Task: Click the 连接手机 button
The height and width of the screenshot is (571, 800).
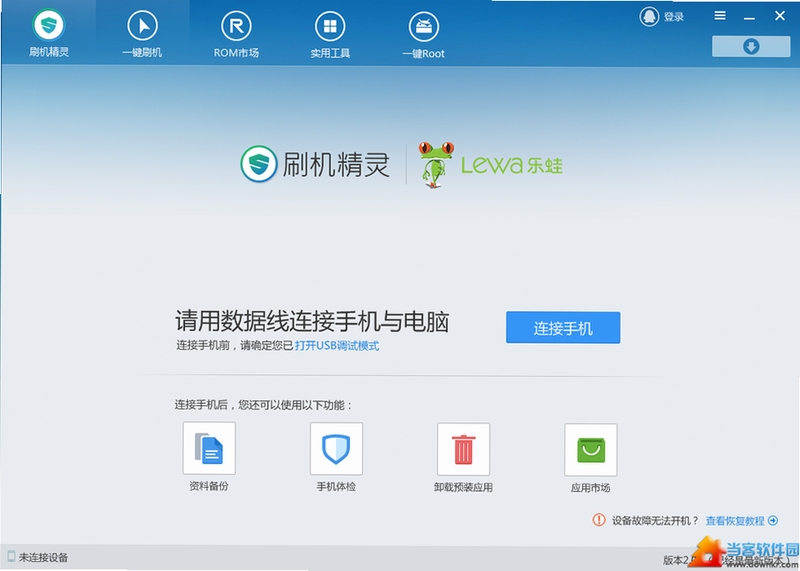Action: 563,328
